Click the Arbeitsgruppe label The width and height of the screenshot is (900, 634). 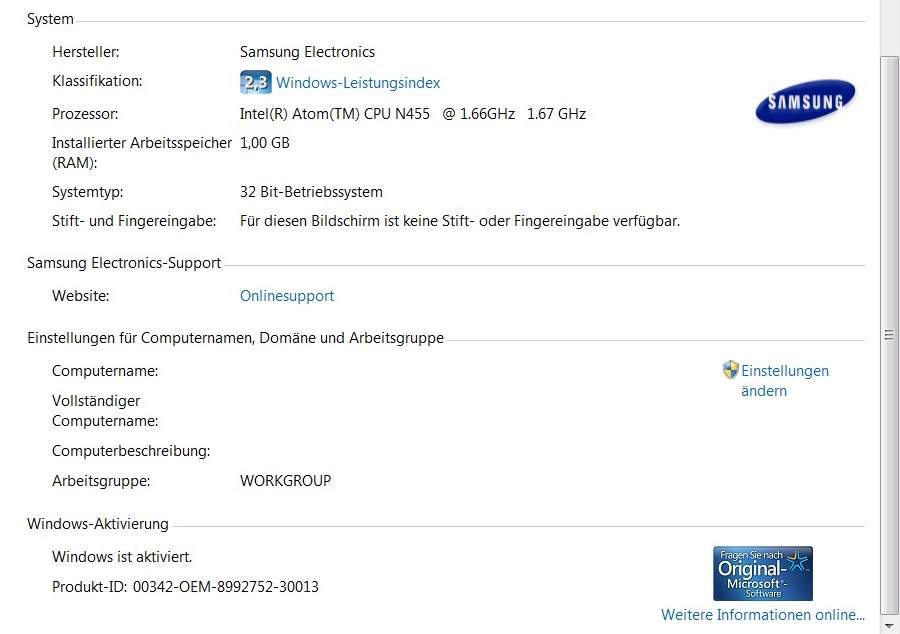point(101,481)
